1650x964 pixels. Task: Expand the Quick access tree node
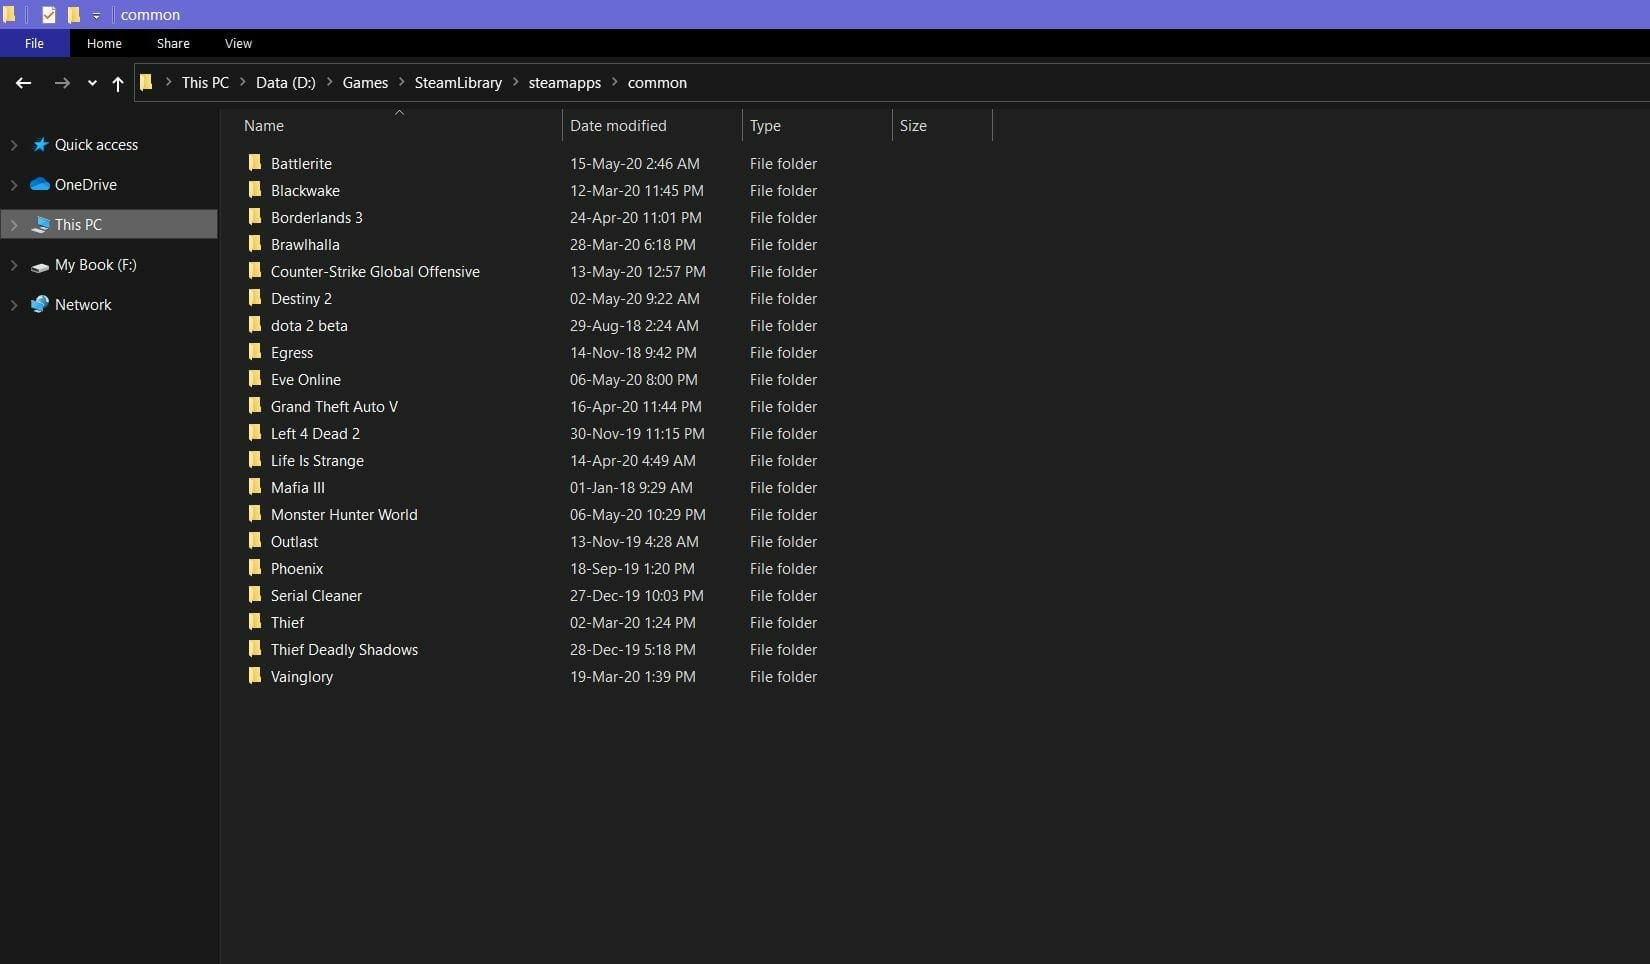(14, 145)
